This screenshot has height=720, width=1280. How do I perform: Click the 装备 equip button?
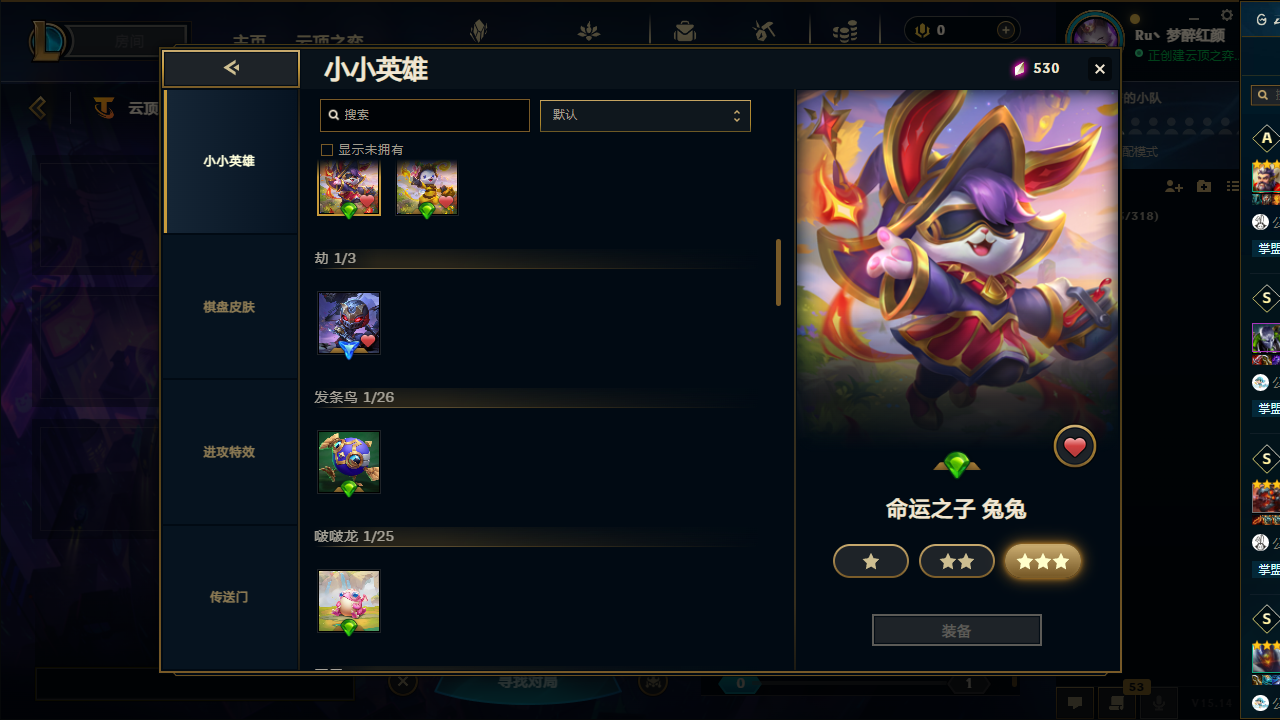[957, 631]
